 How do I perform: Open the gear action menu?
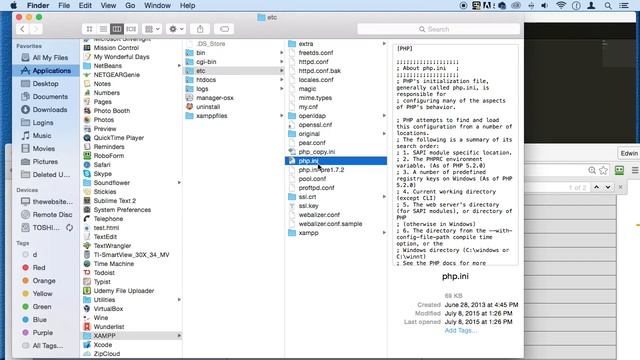[x=176, y=29]
